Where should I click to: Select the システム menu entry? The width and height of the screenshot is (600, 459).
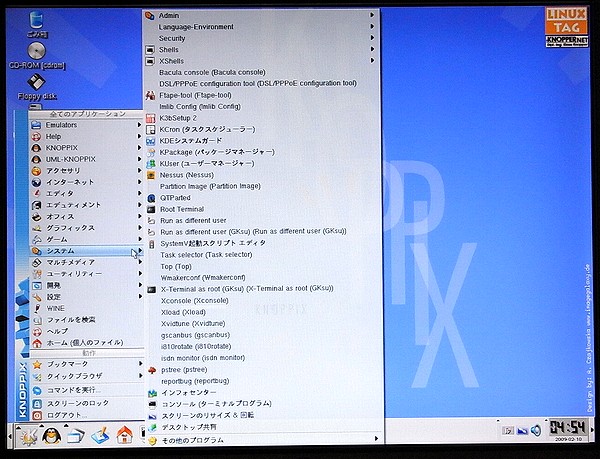click(87, 251)
